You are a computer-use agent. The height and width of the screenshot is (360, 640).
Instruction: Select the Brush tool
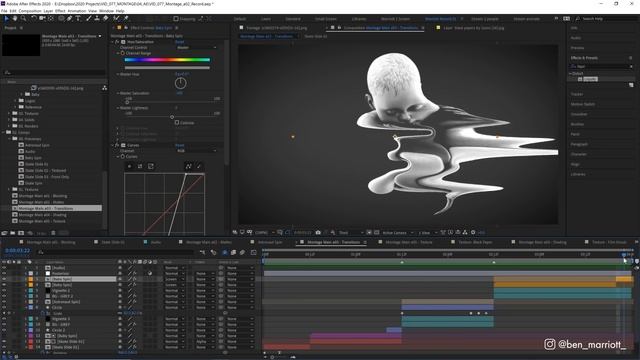click(x=89, y=18)
